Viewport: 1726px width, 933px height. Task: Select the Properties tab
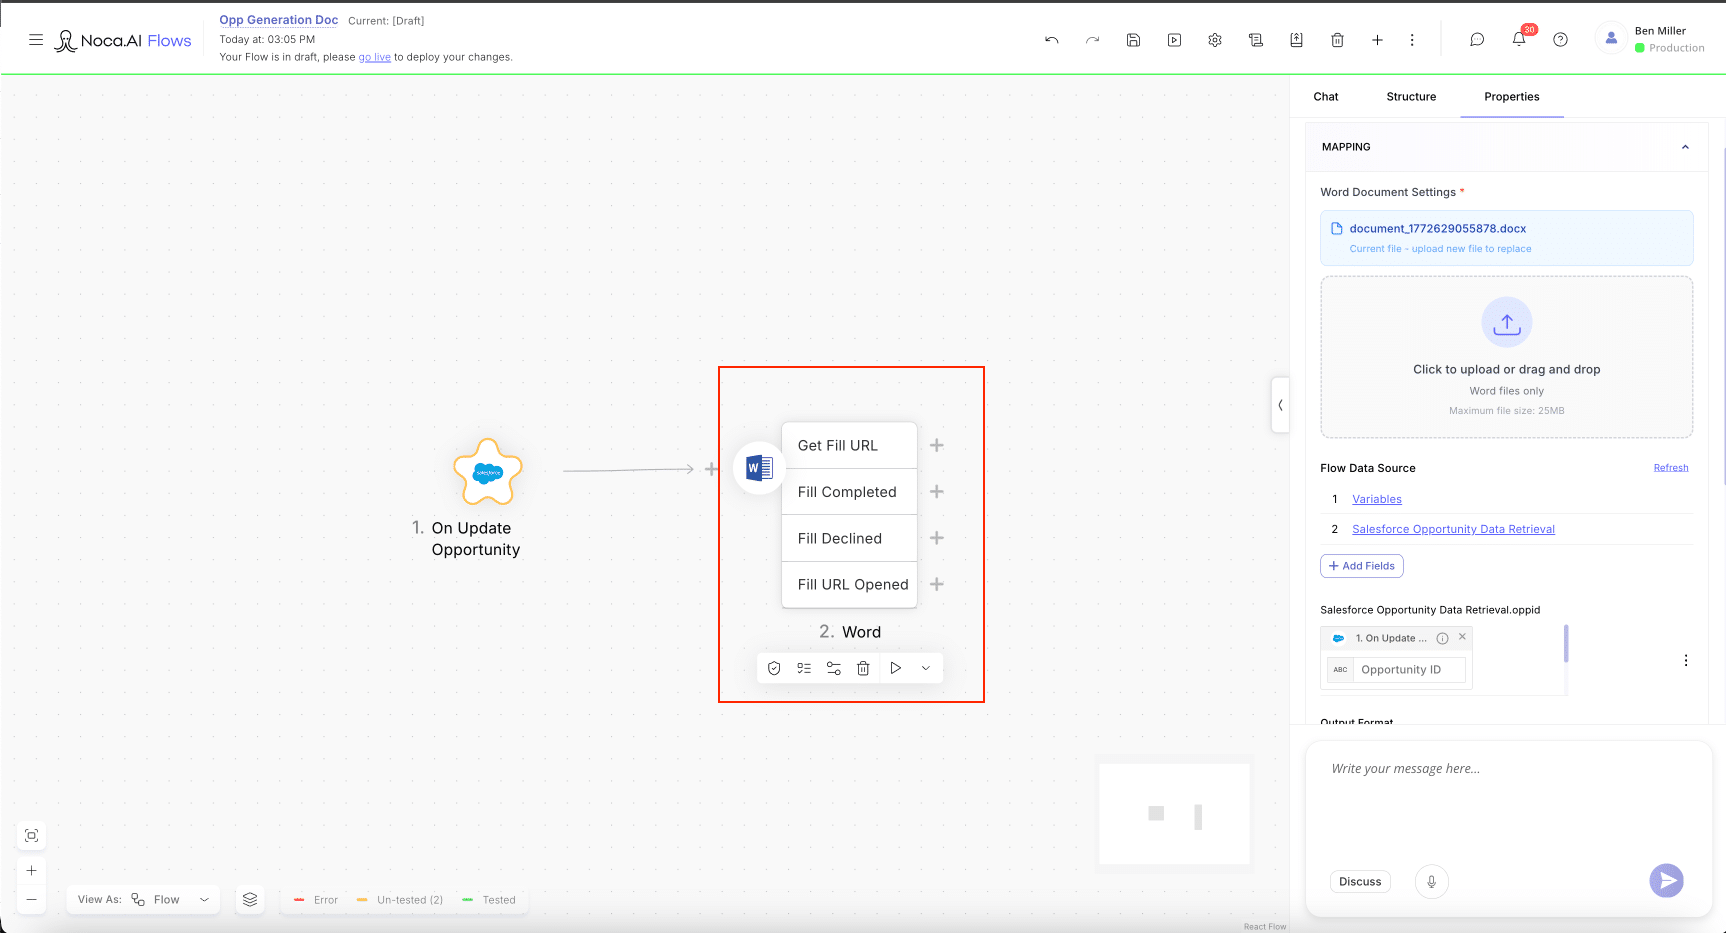pos(1512,97)
